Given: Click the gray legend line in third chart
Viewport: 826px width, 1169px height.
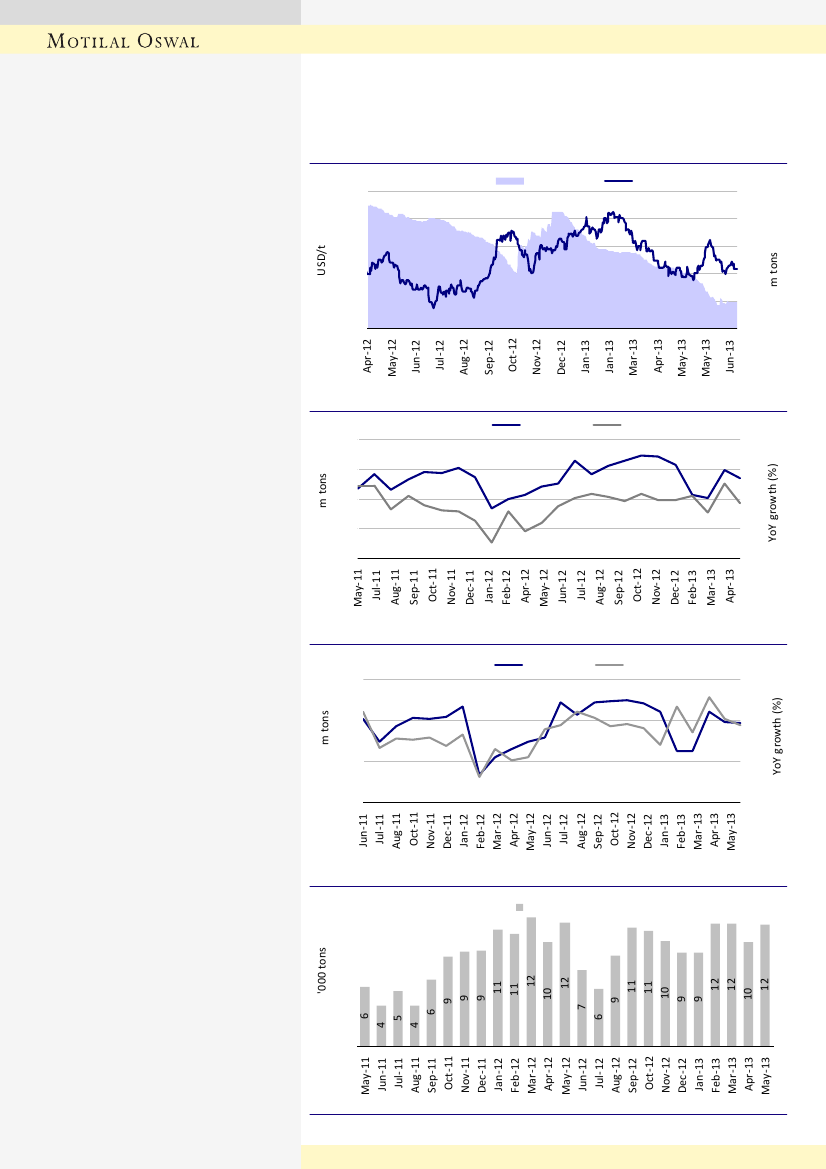Looking at the screenshot, I should (x=610, y=665).
